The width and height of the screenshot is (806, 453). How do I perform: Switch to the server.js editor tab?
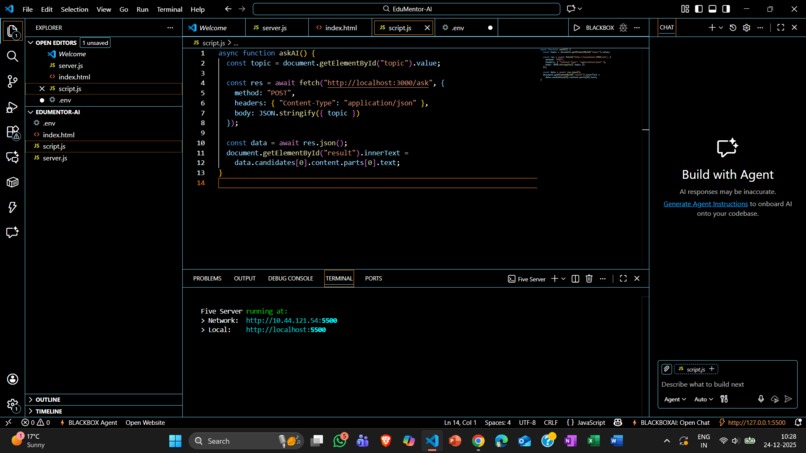[274, 28]
